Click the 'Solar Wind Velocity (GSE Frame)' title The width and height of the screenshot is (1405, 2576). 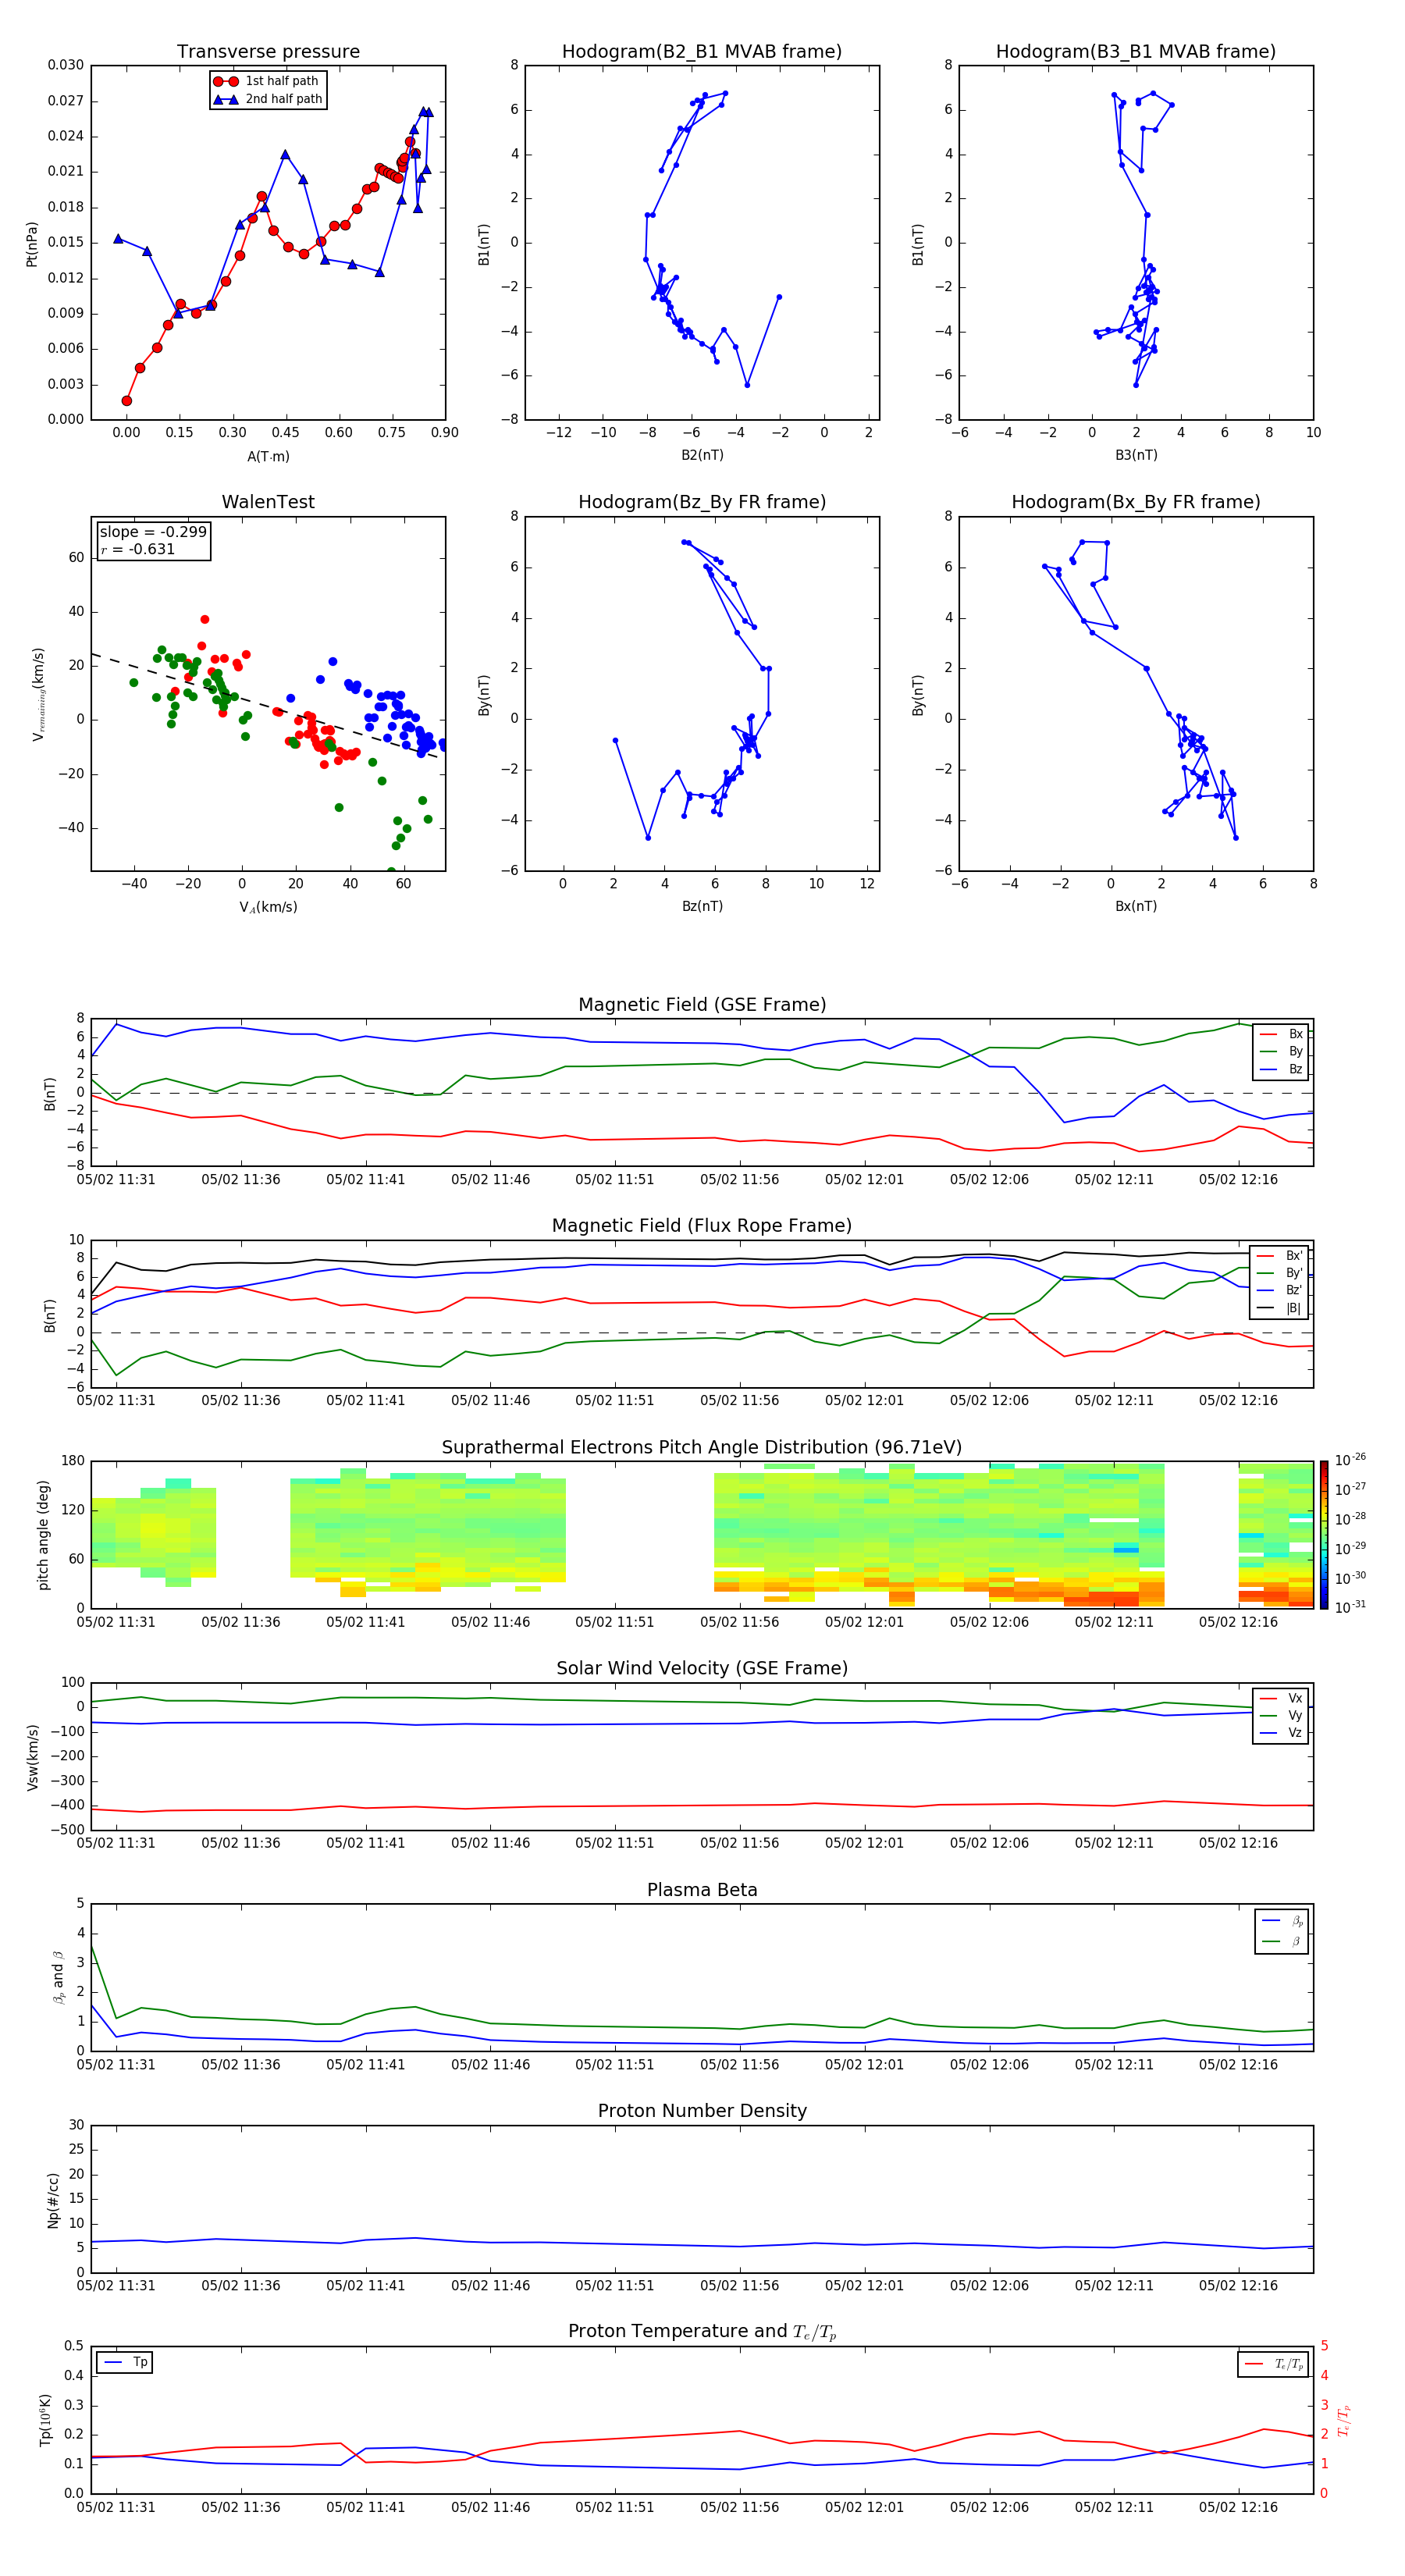pos(702,1668)
